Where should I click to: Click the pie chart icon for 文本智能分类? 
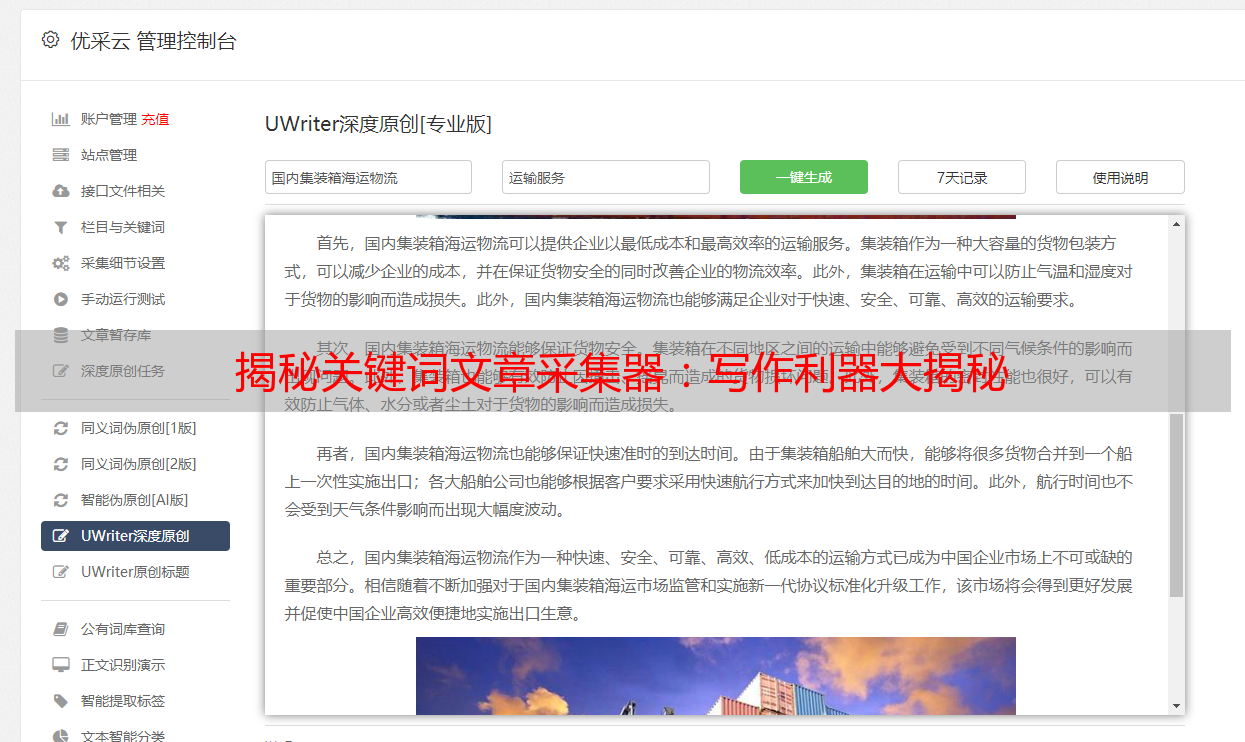[x=61, y=736]
